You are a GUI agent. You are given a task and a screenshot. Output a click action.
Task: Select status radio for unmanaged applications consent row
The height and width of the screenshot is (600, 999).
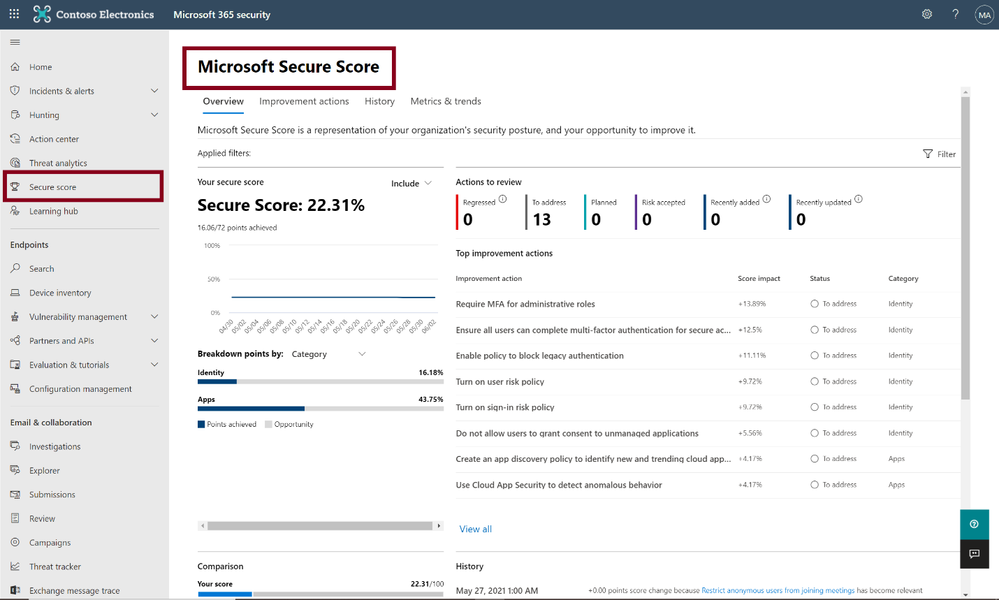click(x=814, y=433)
